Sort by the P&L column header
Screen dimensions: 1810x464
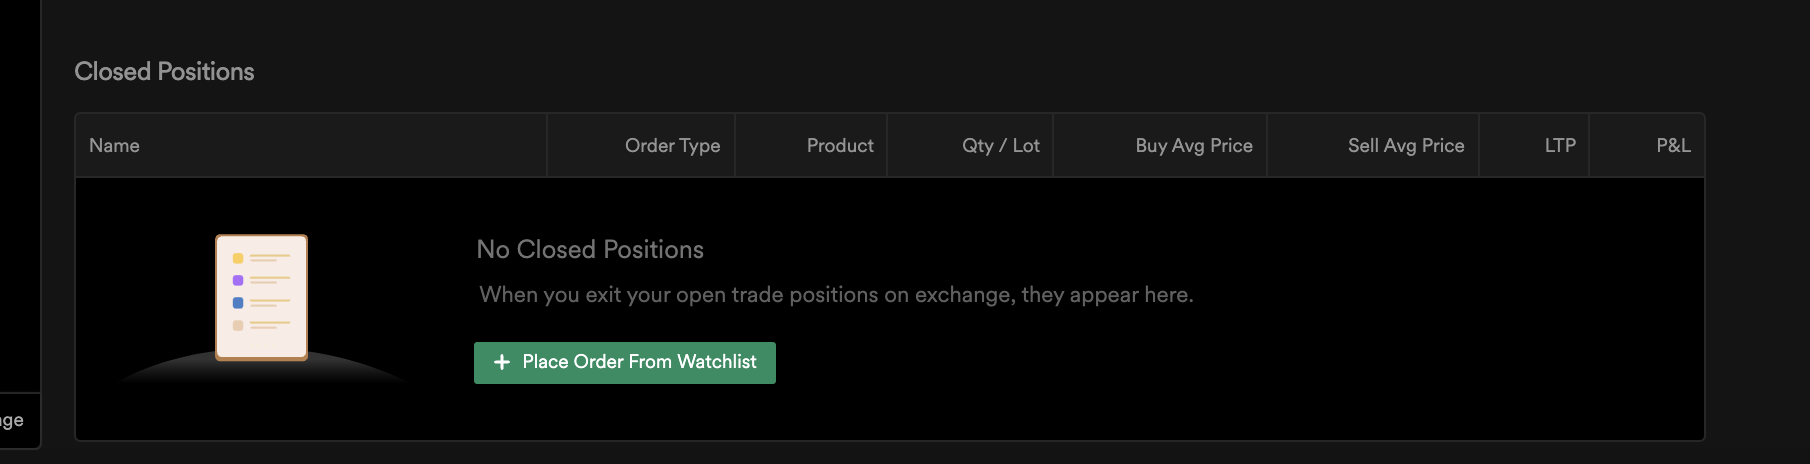(1673, 145)
